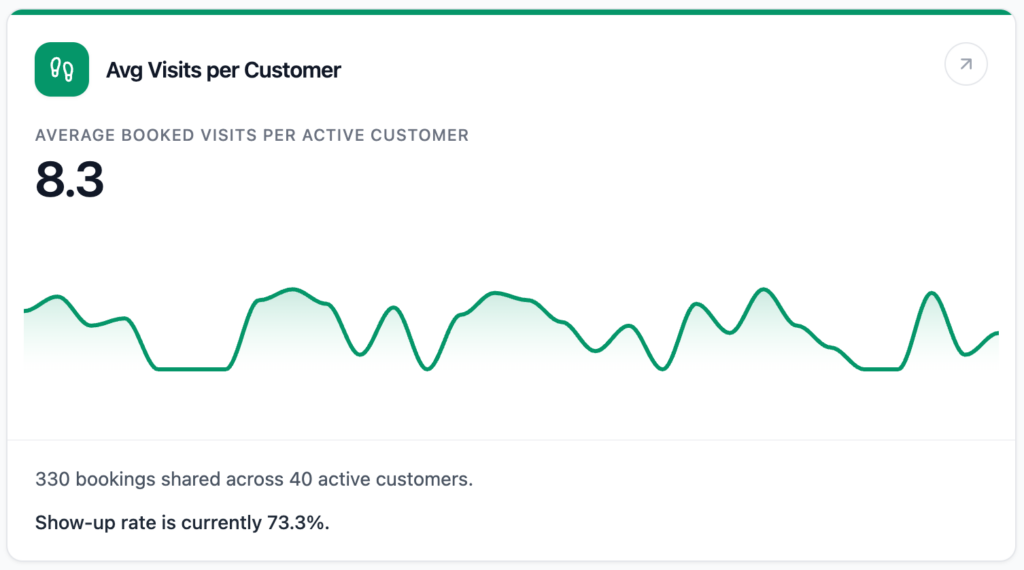The width and height of the screenshot is (1024, 570).
Task: Select the 'Average booked visits per active customer' label
Action: (252, 135)
